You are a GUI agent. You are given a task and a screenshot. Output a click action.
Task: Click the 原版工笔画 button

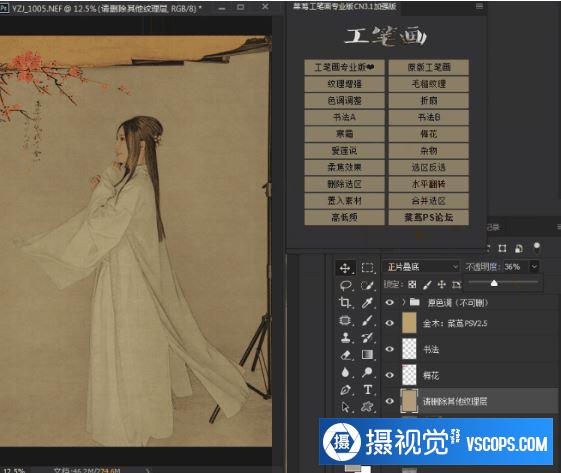pyautogui.click(x=429, y=67)
